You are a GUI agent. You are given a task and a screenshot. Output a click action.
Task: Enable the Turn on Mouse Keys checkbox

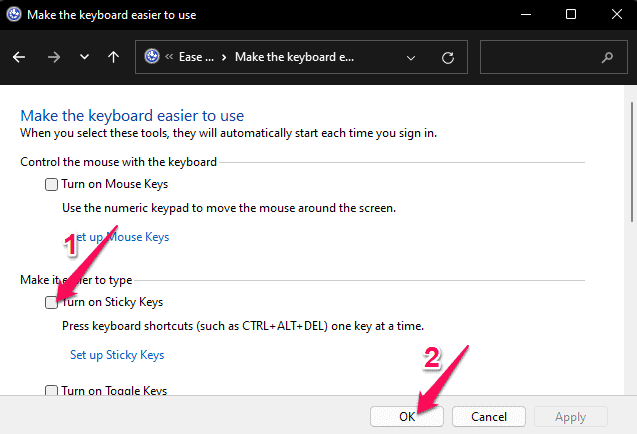coord(52,184)
